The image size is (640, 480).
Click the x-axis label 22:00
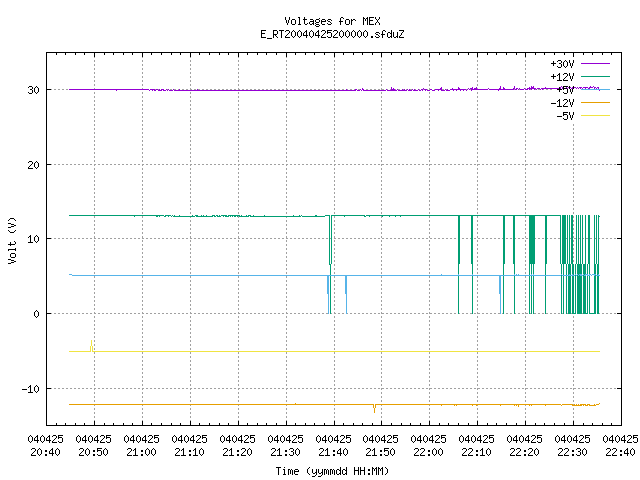[x=428, y=452]
